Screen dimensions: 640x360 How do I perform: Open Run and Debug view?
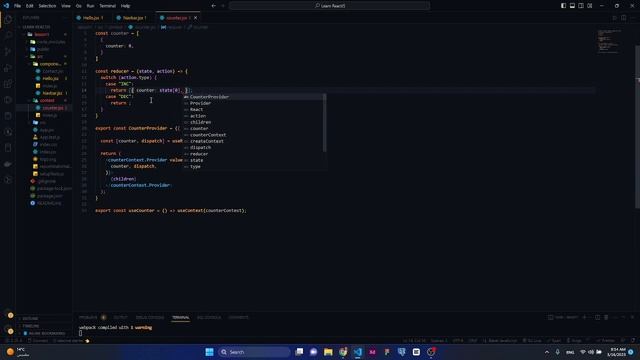point(8,68)
